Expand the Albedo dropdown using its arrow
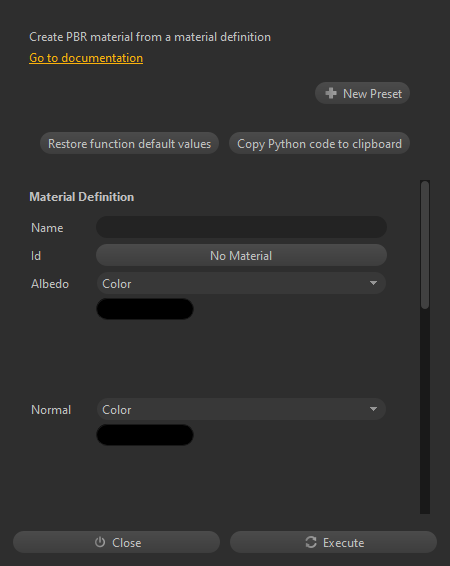This screenshot has width=450, height=566. point(373,283)
